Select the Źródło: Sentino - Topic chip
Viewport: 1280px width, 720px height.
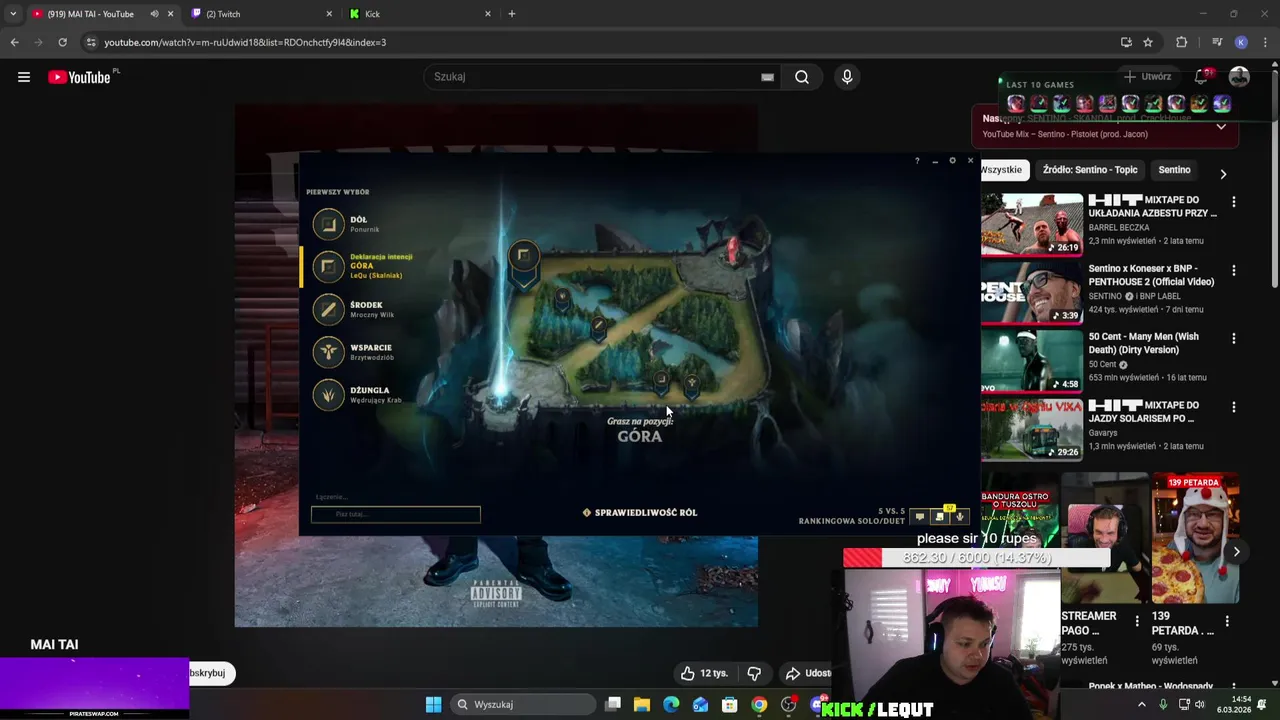1090,170
